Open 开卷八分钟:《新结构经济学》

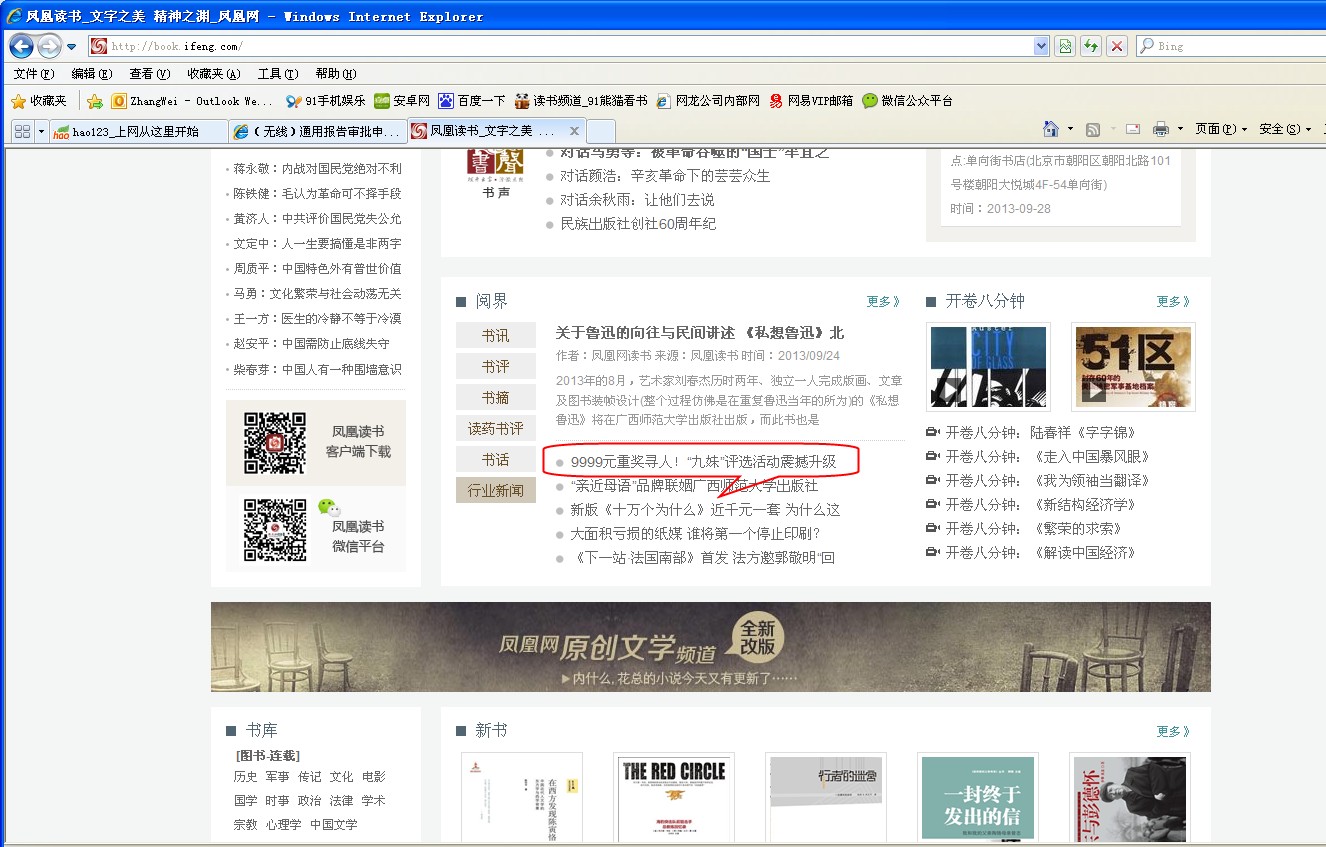(1041, 505)
